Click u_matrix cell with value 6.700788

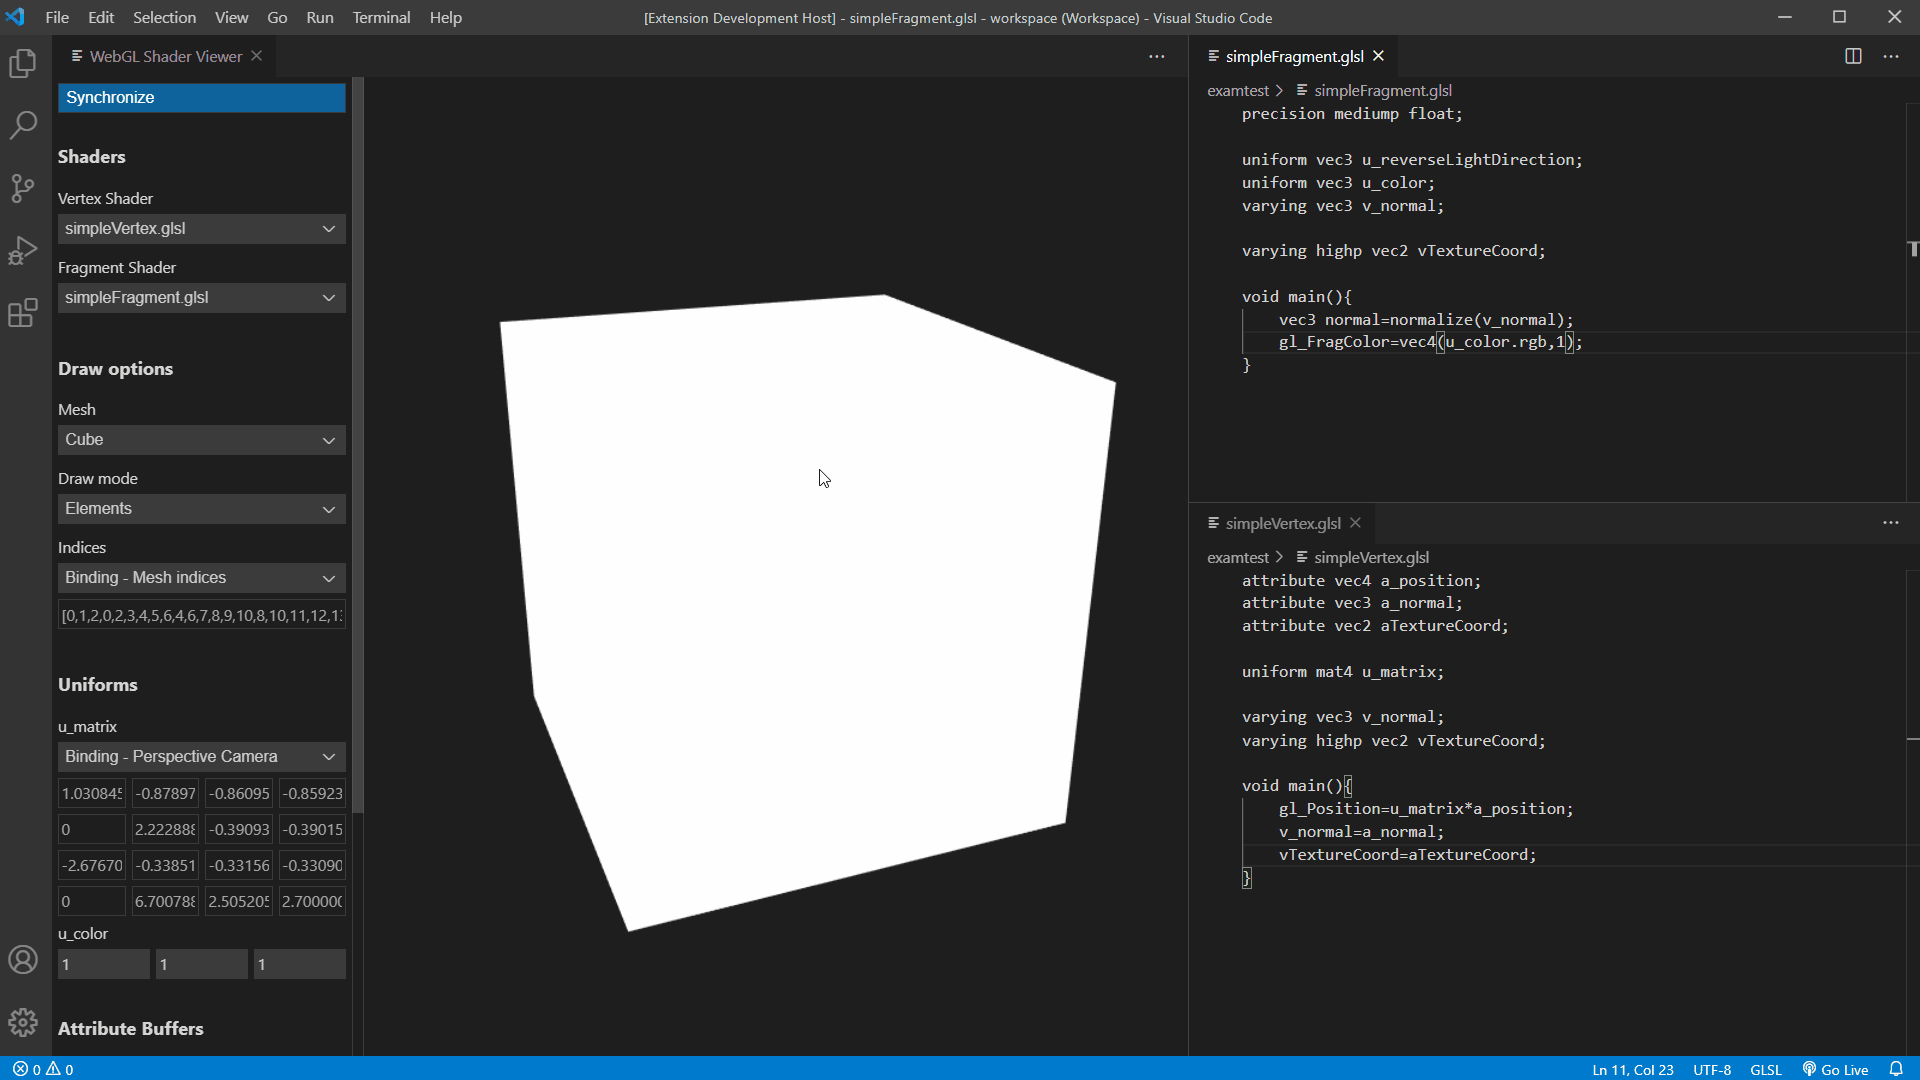pyautogui.click(x=165, y=902)
